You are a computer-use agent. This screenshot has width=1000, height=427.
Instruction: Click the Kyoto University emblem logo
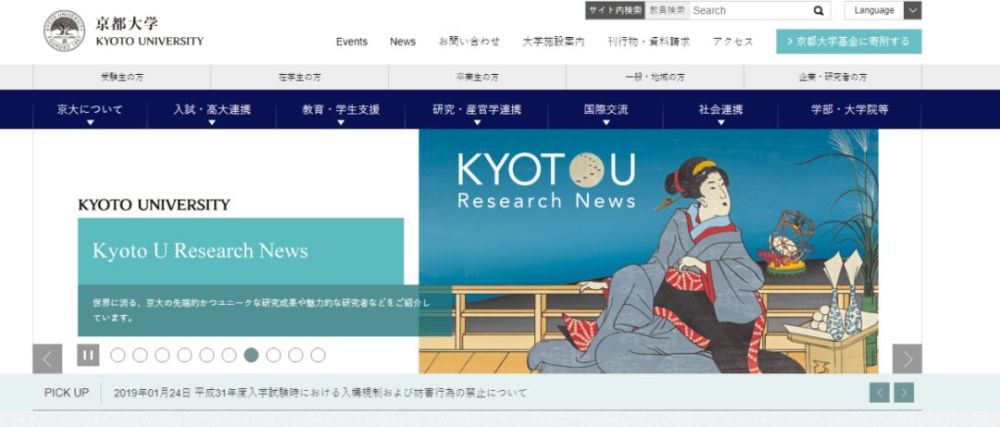pyautogui.click(x=64, y=31)
